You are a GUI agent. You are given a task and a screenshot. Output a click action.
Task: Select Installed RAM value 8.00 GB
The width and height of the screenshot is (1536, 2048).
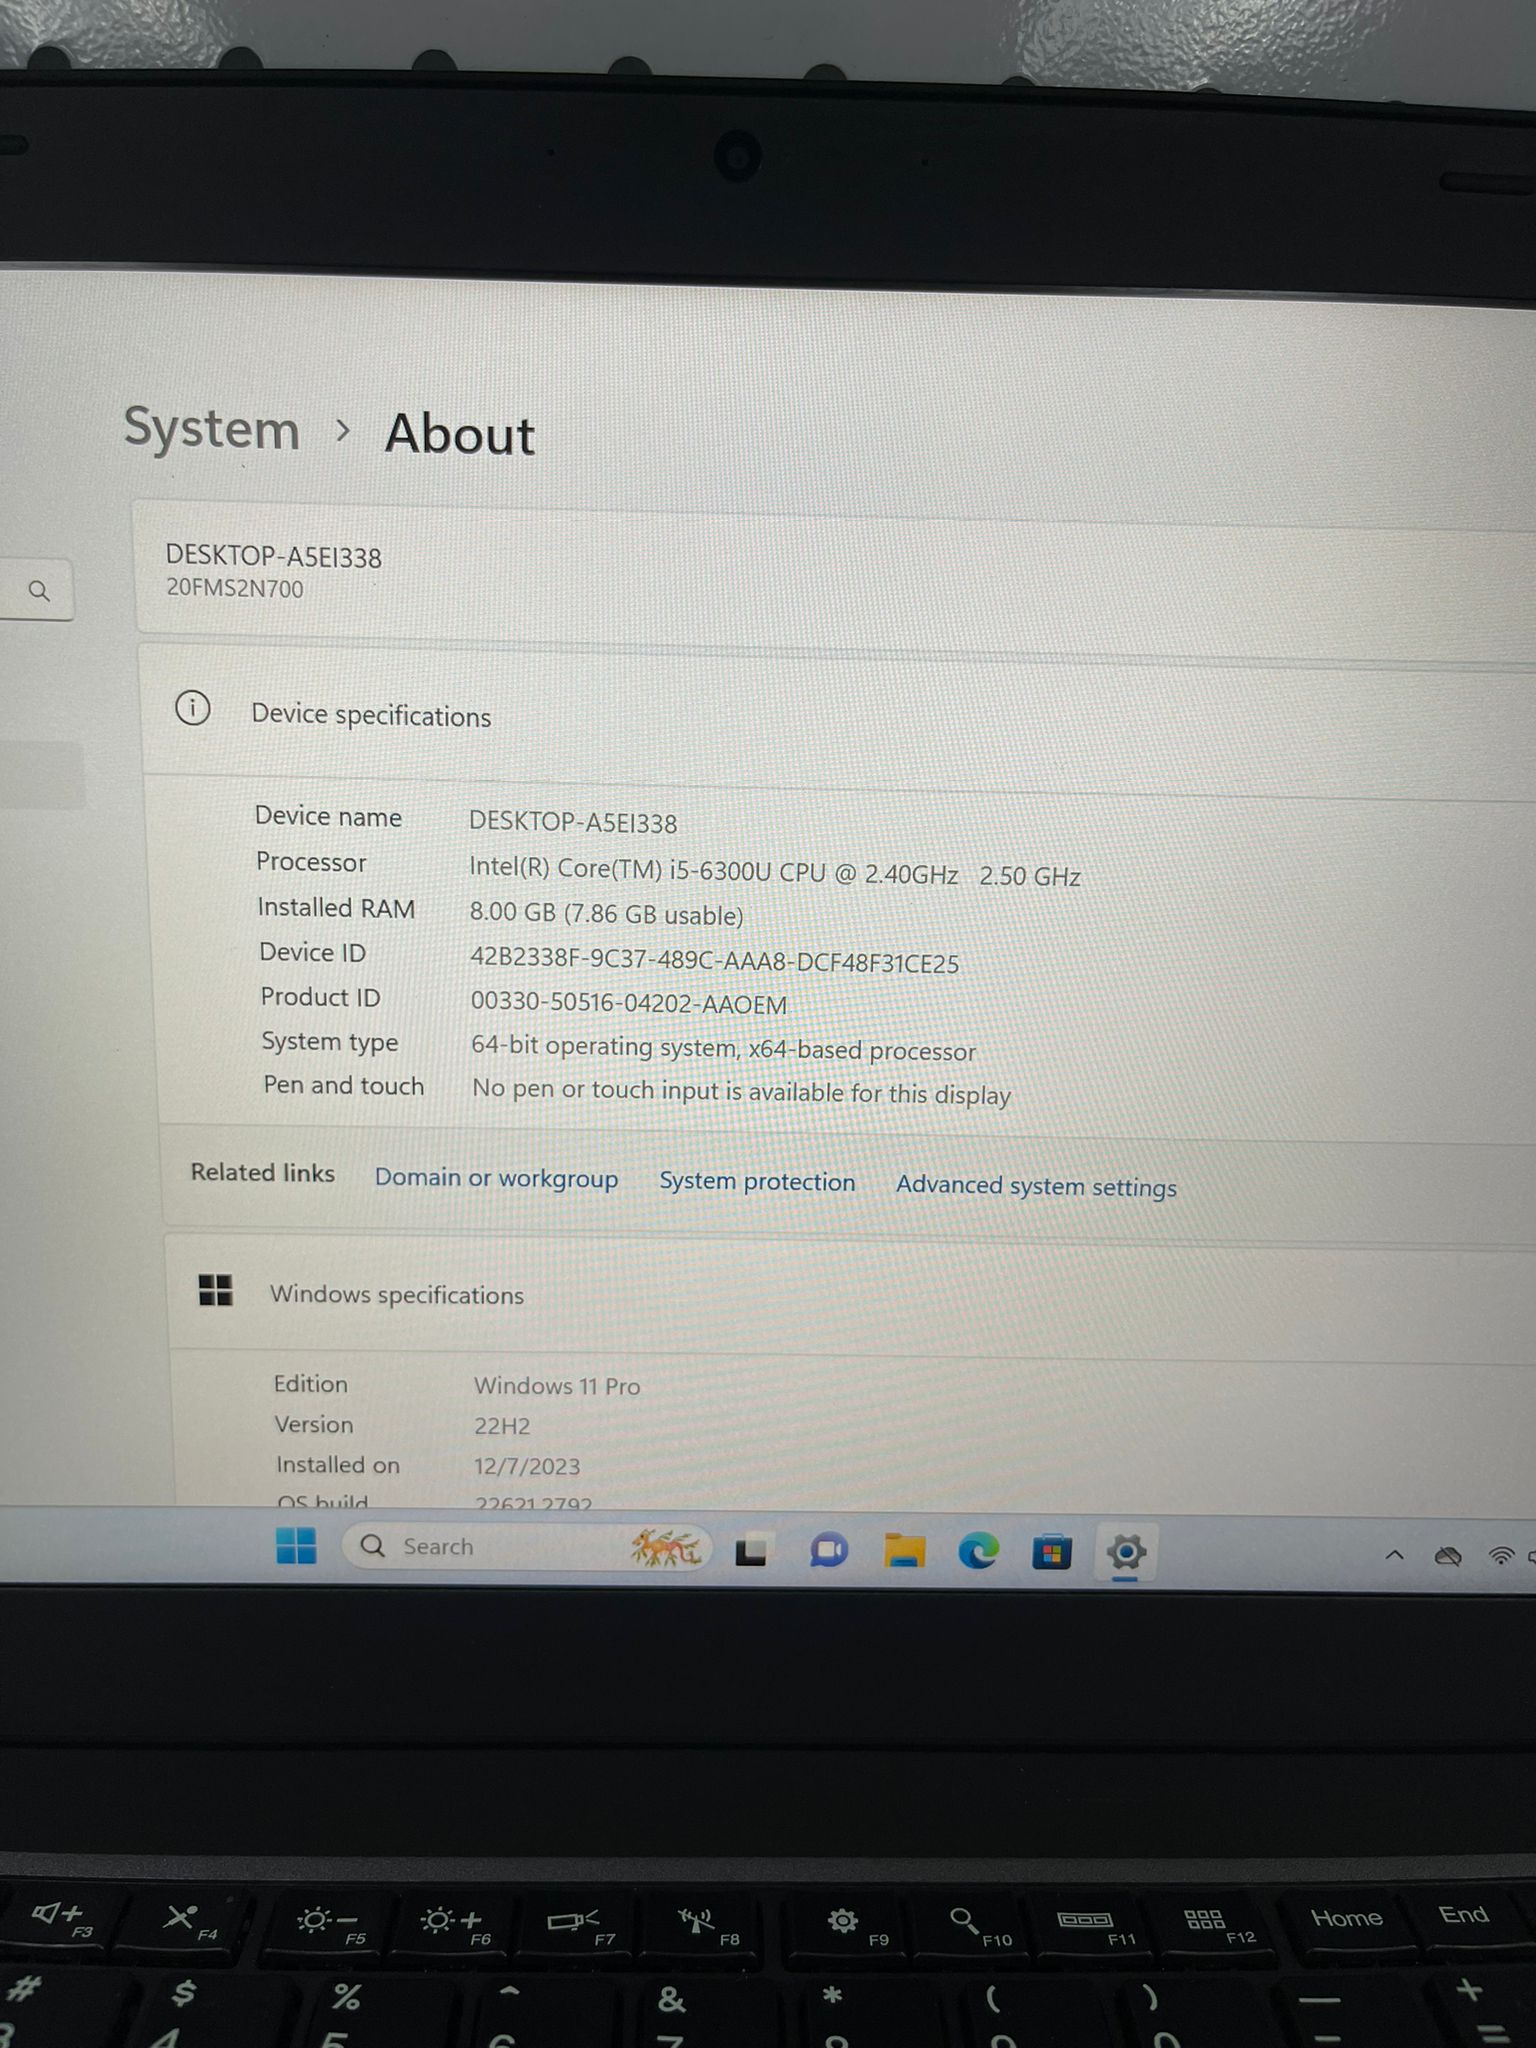click(x=513, y=912)
